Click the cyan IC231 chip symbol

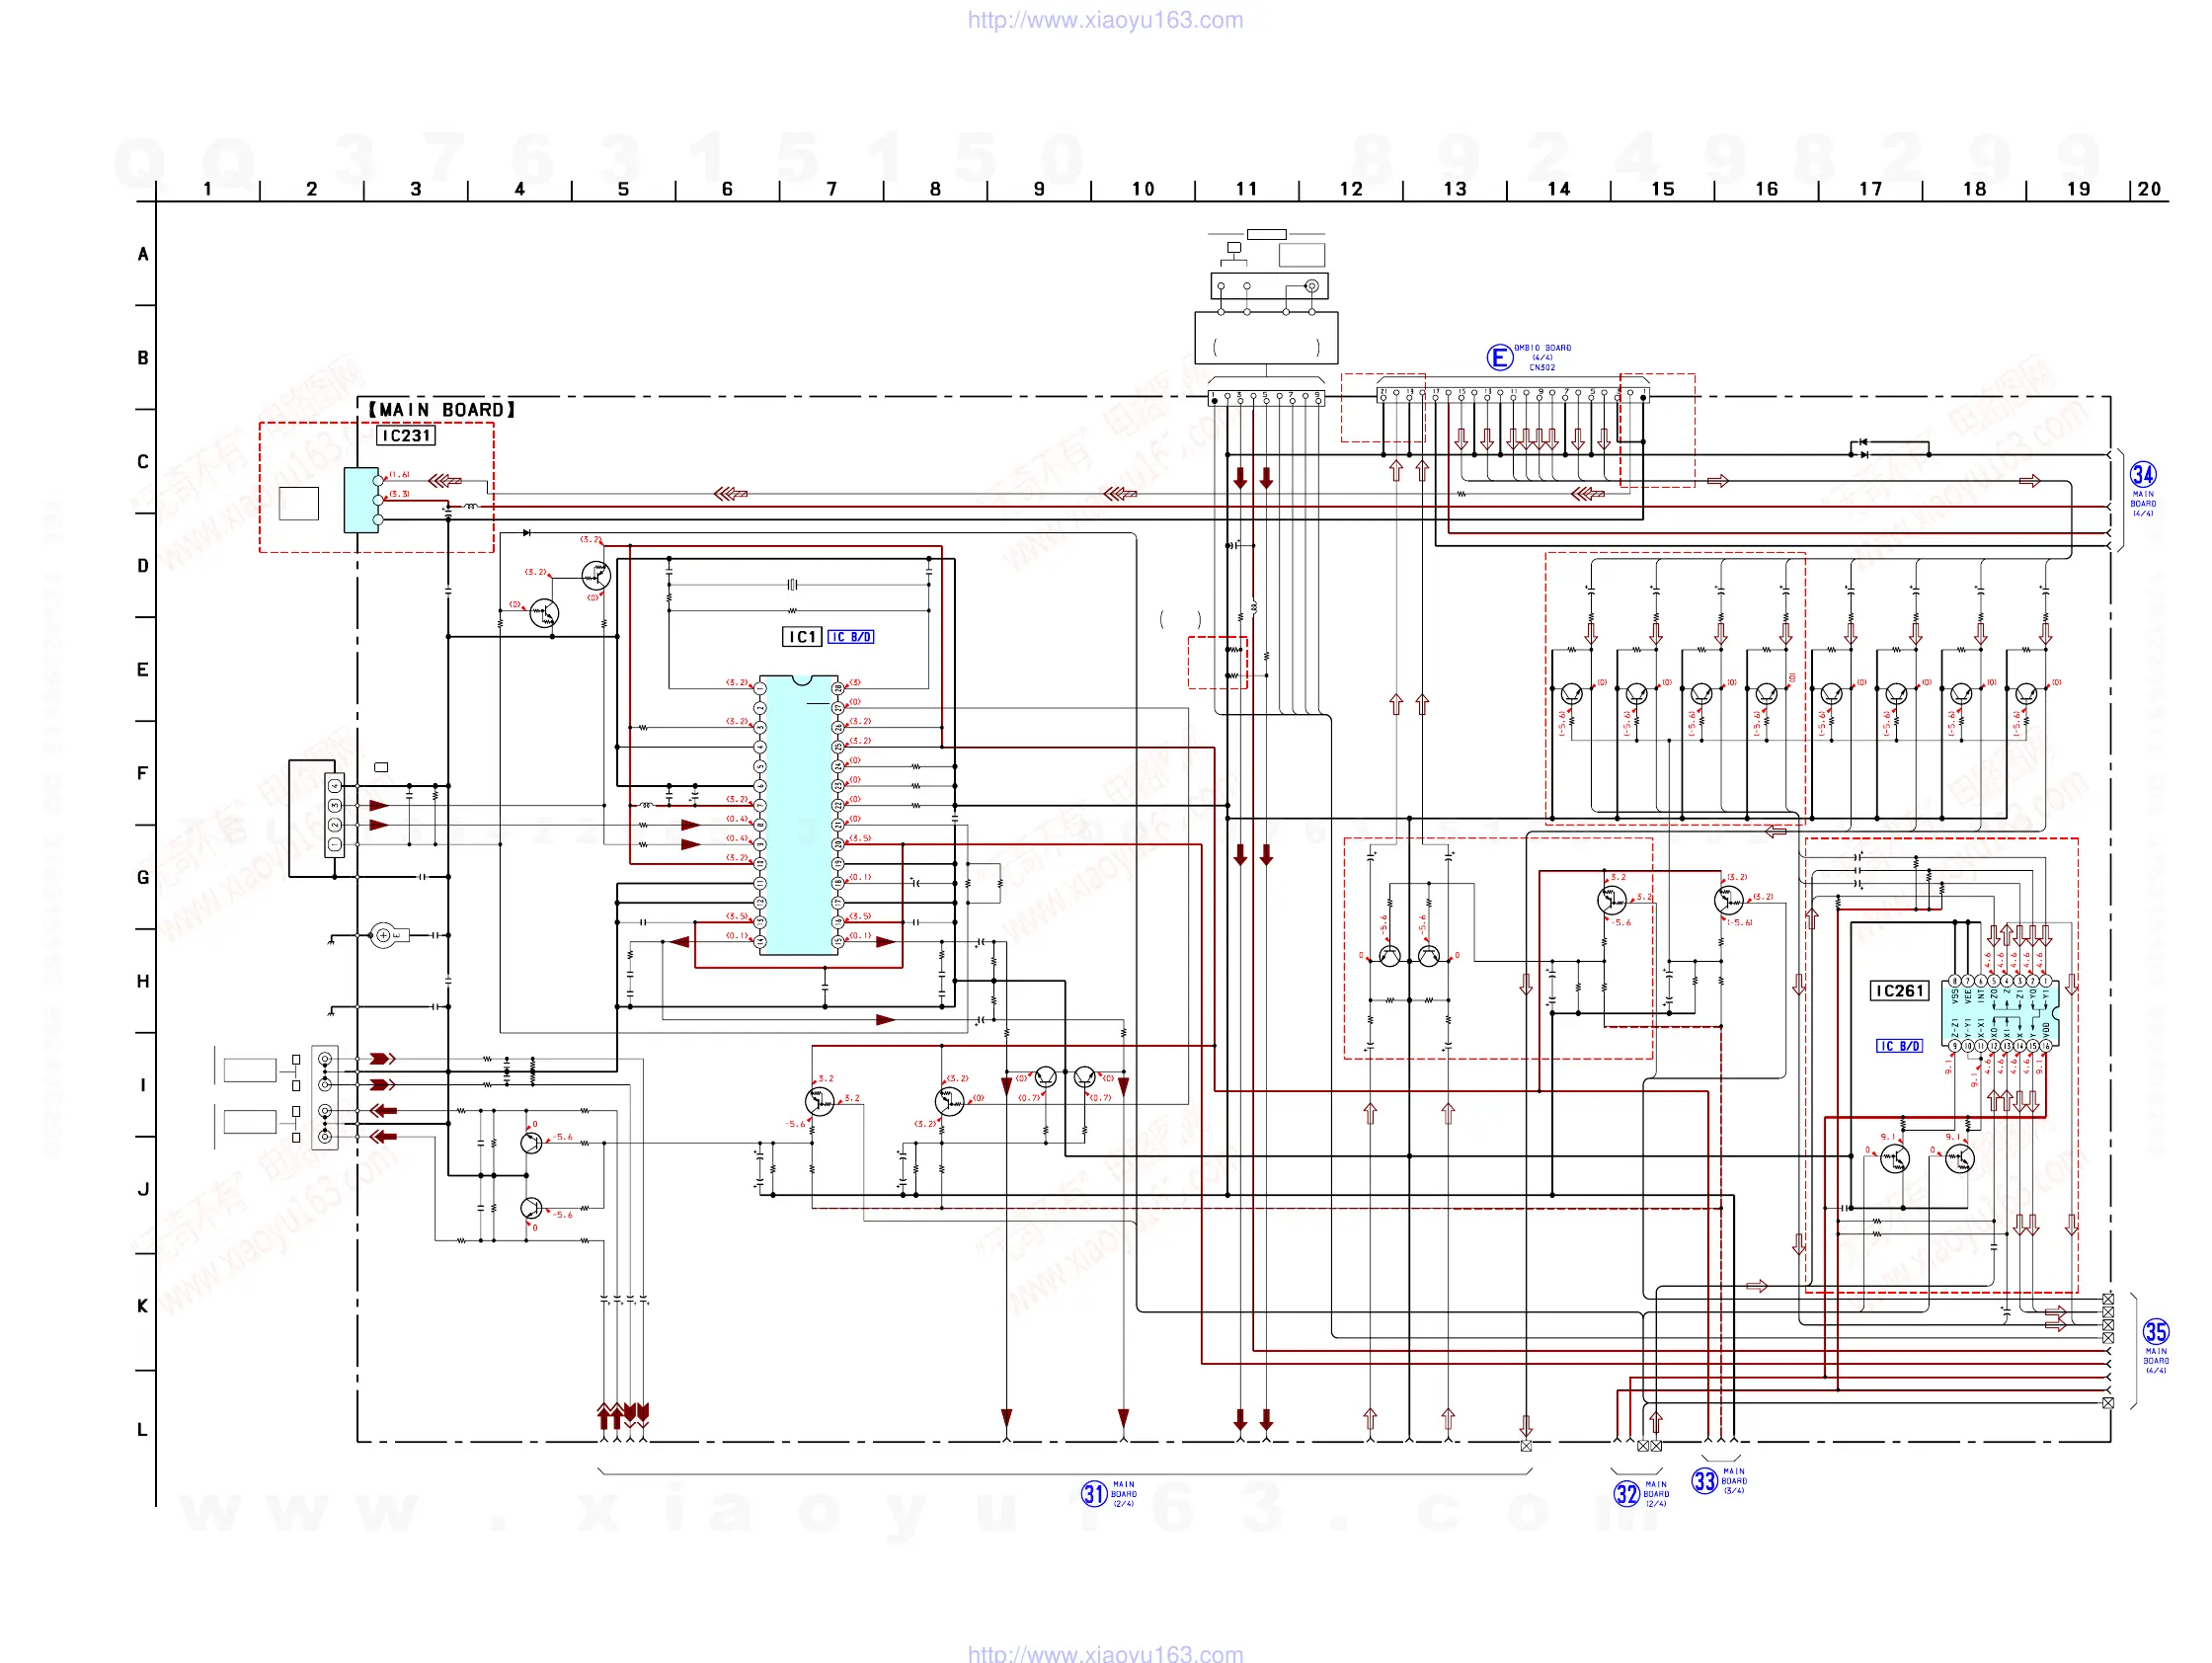point(361,500)
